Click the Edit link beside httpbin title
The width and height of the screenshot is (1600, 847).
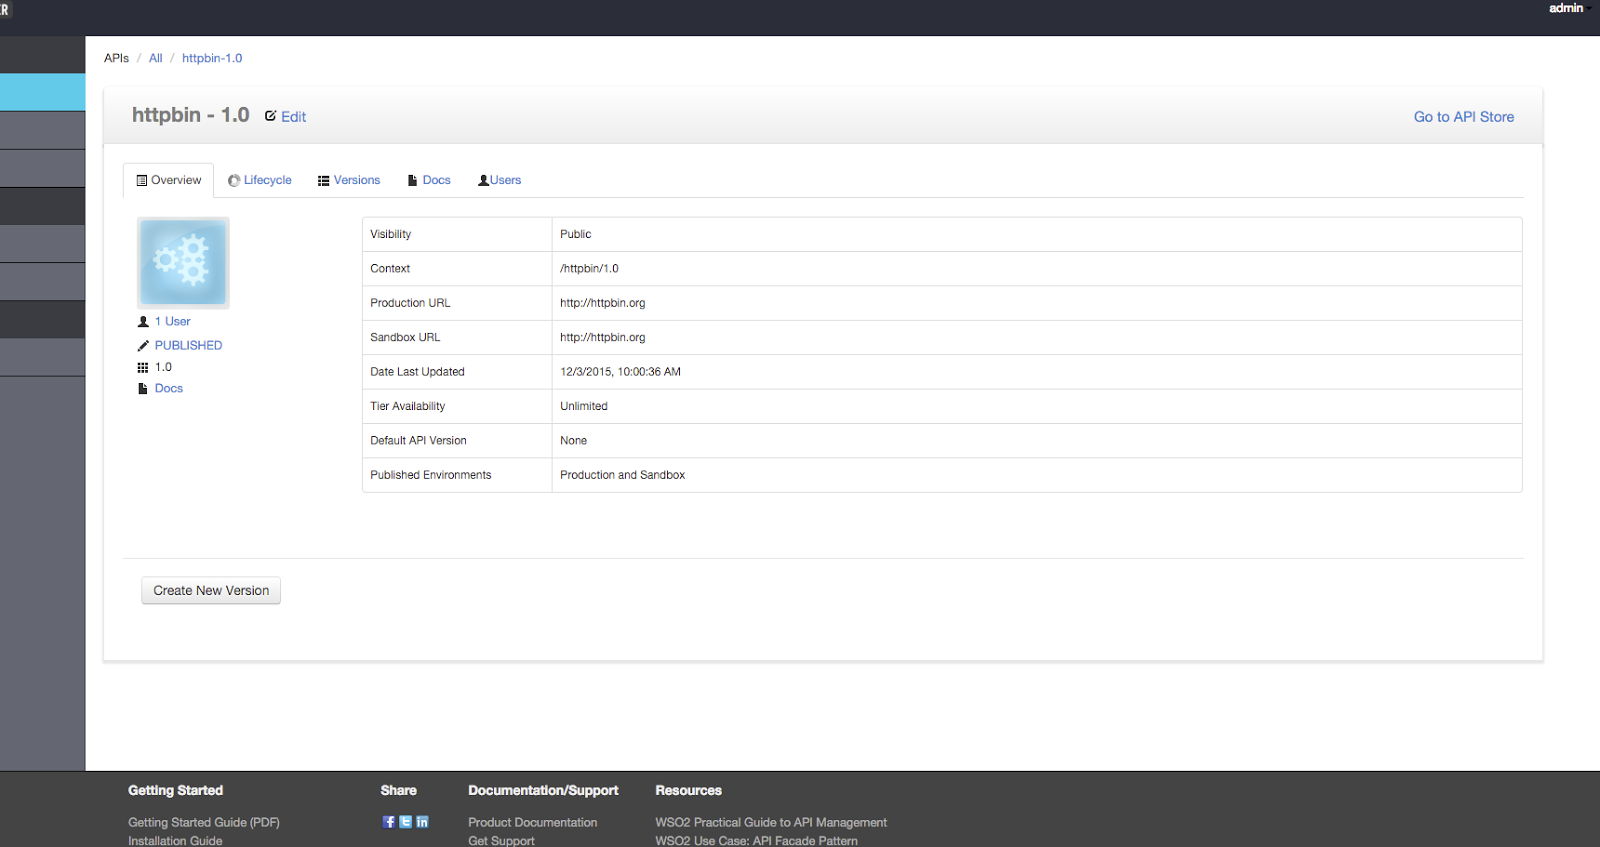pos(293,117)
